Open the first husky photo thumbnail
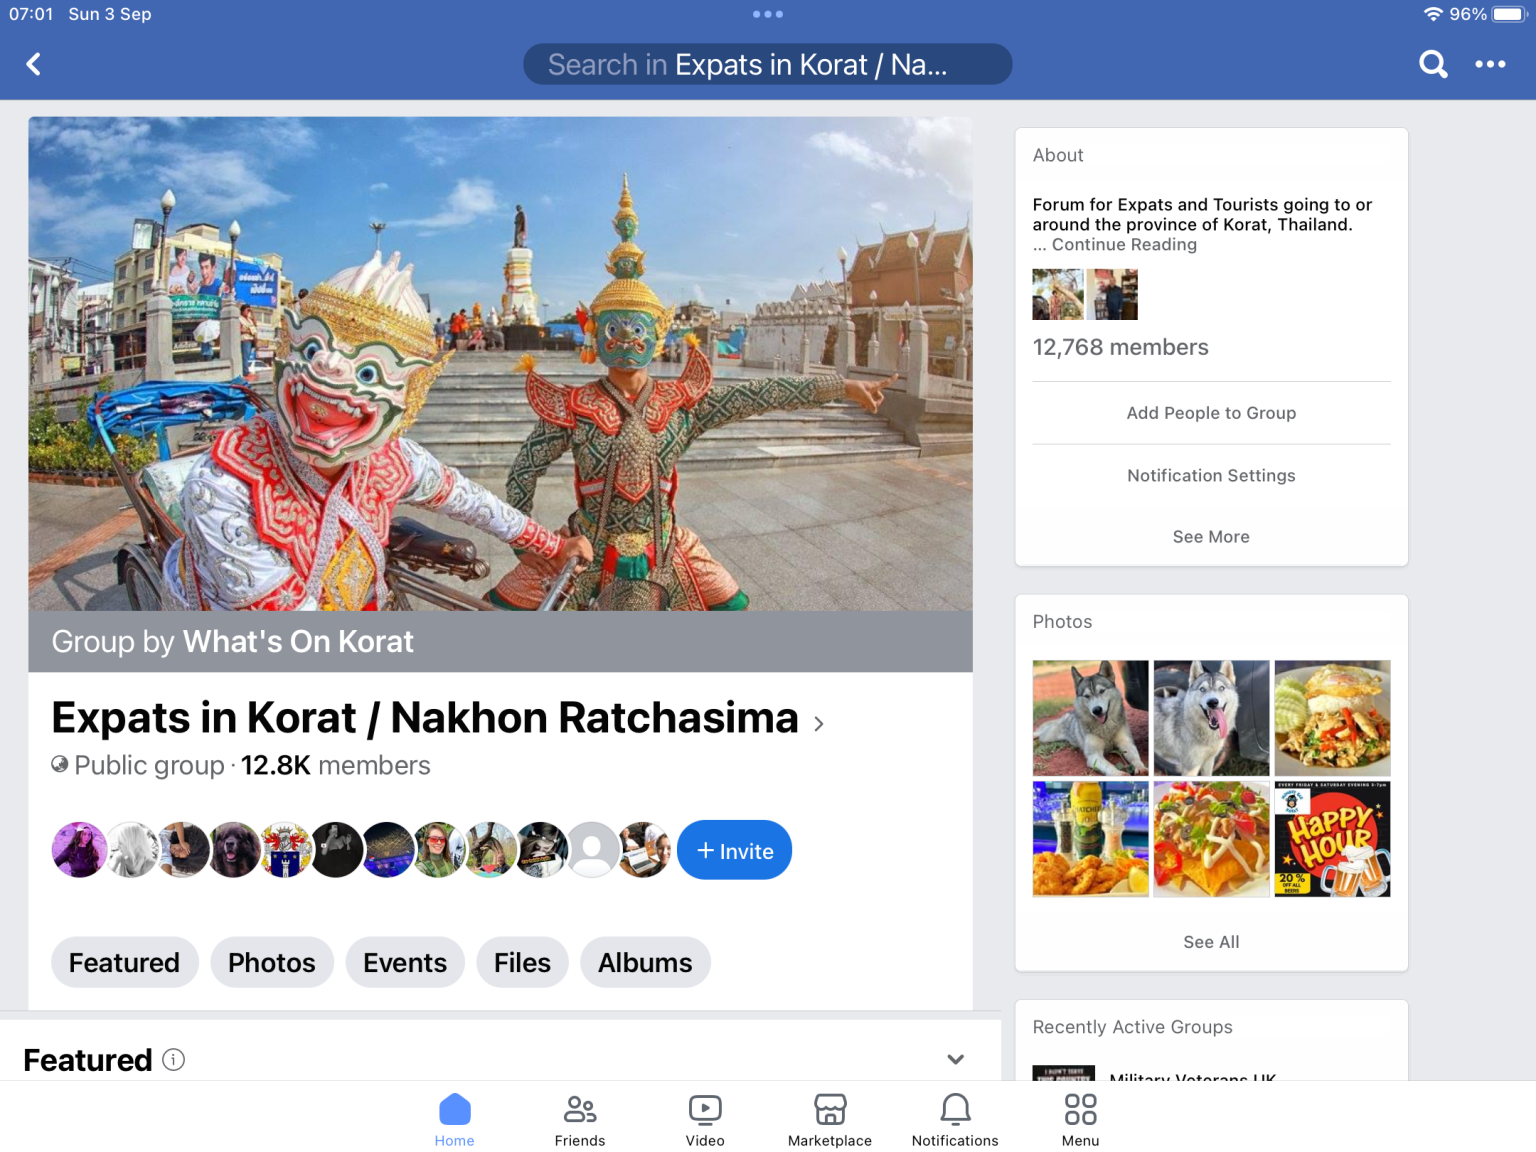The height and width of the screenshot is (1152, 1536). tap(1090, 718)
